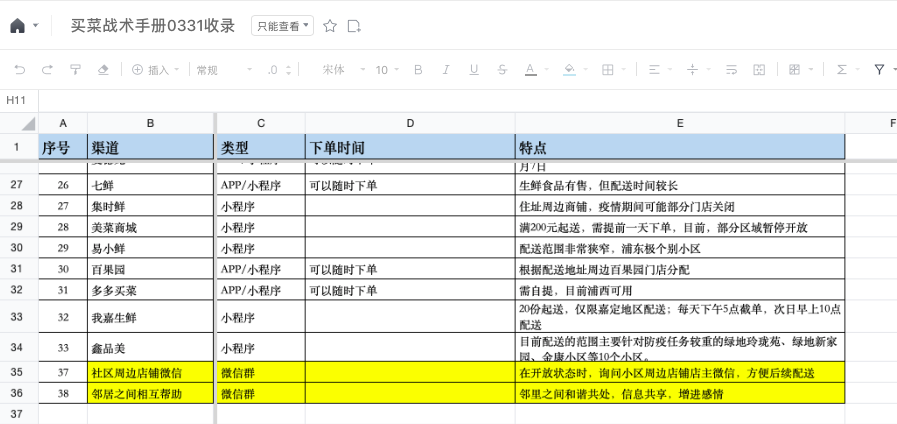Expand the arrow next to the home icon
Image resolution: width=897 pixels, height=424 pixels.
click(x=36, y=26)
